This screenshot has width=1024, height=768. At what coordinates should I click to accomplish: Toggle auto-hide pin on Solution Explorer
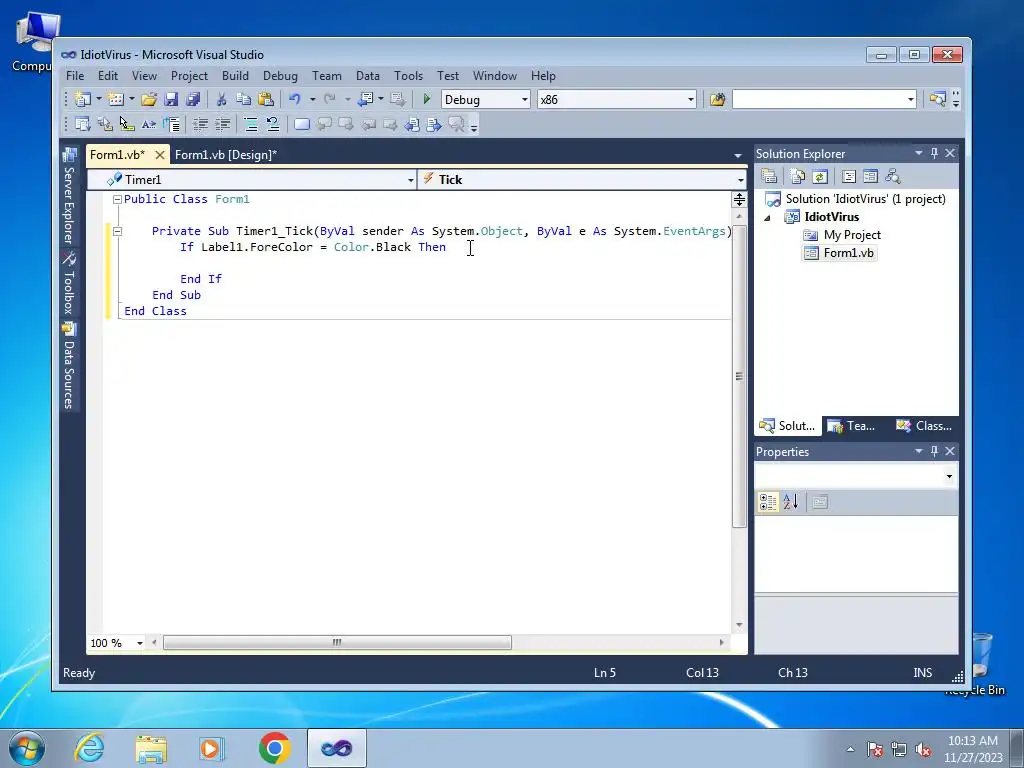(935, 153)
